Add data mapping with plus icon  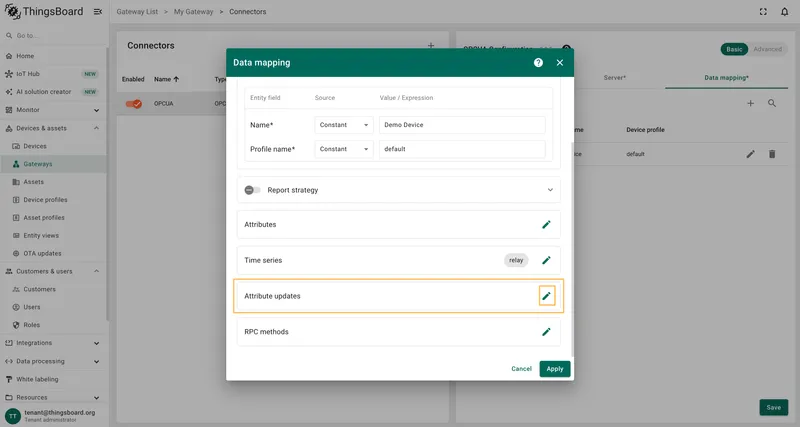(x=751, y=104)
